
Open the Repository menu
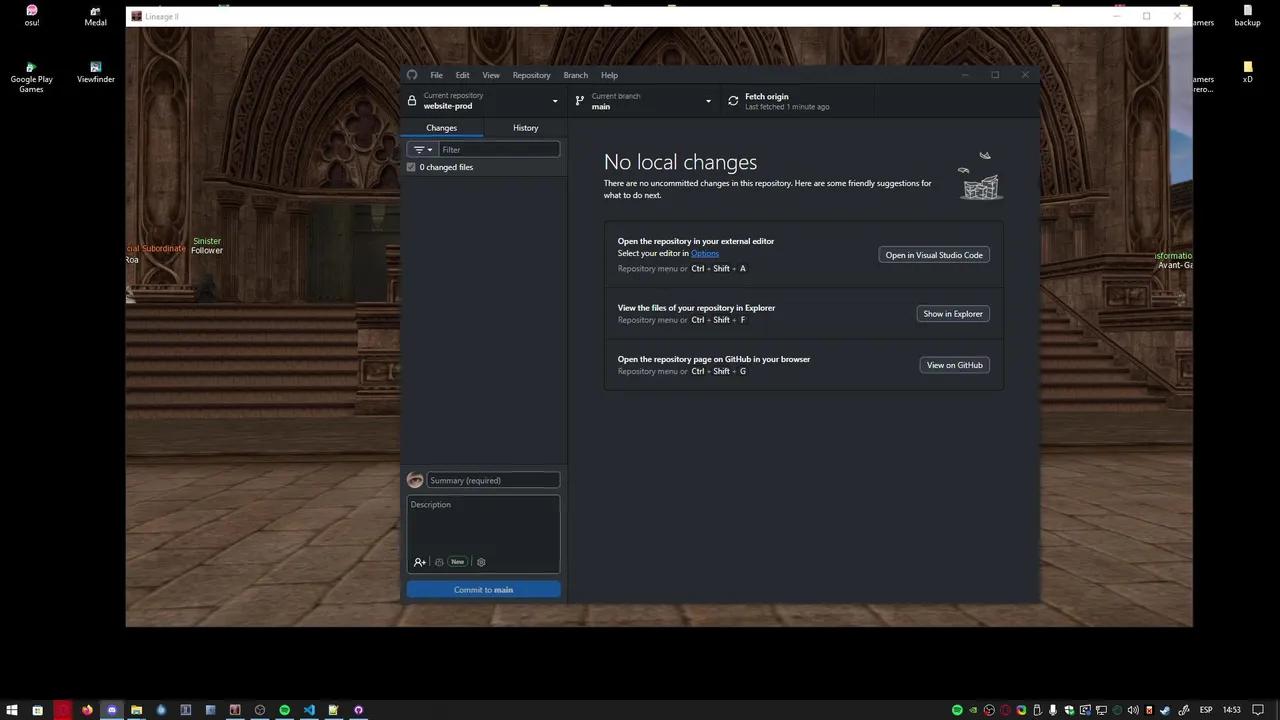tap(531, 75)
